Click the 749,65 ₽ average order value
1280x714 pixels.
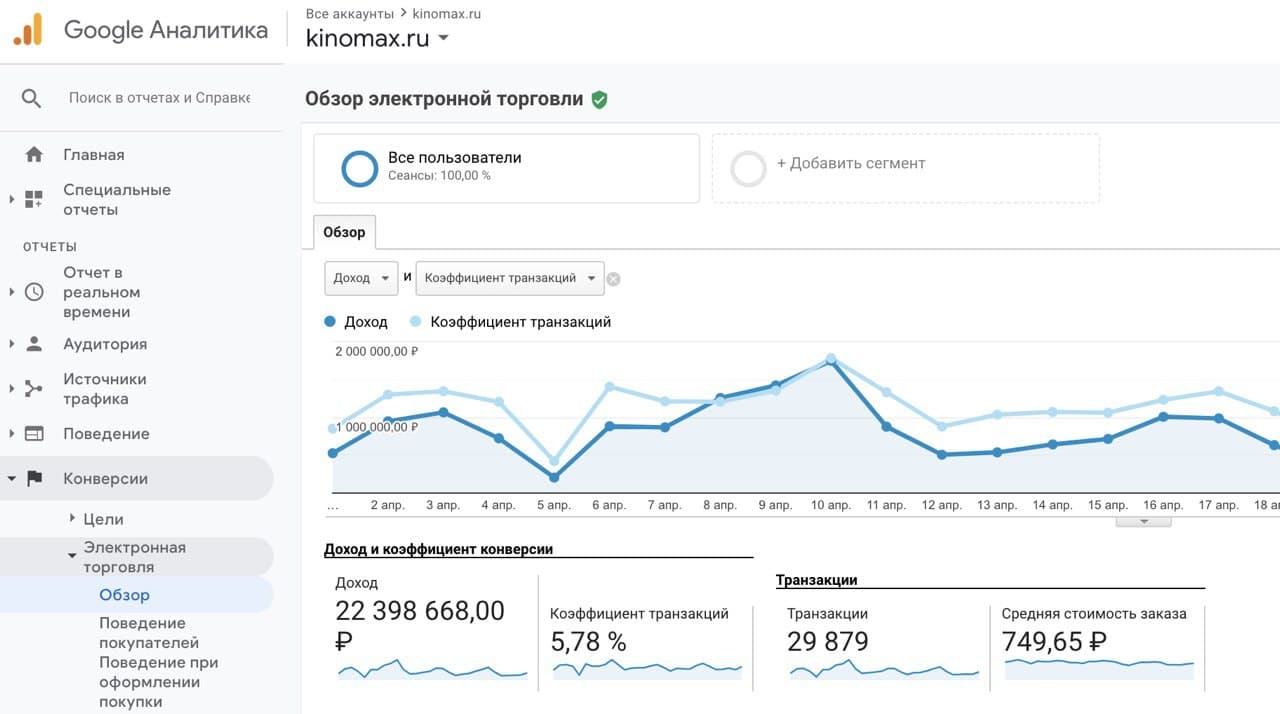click(x=1054, y=641)
